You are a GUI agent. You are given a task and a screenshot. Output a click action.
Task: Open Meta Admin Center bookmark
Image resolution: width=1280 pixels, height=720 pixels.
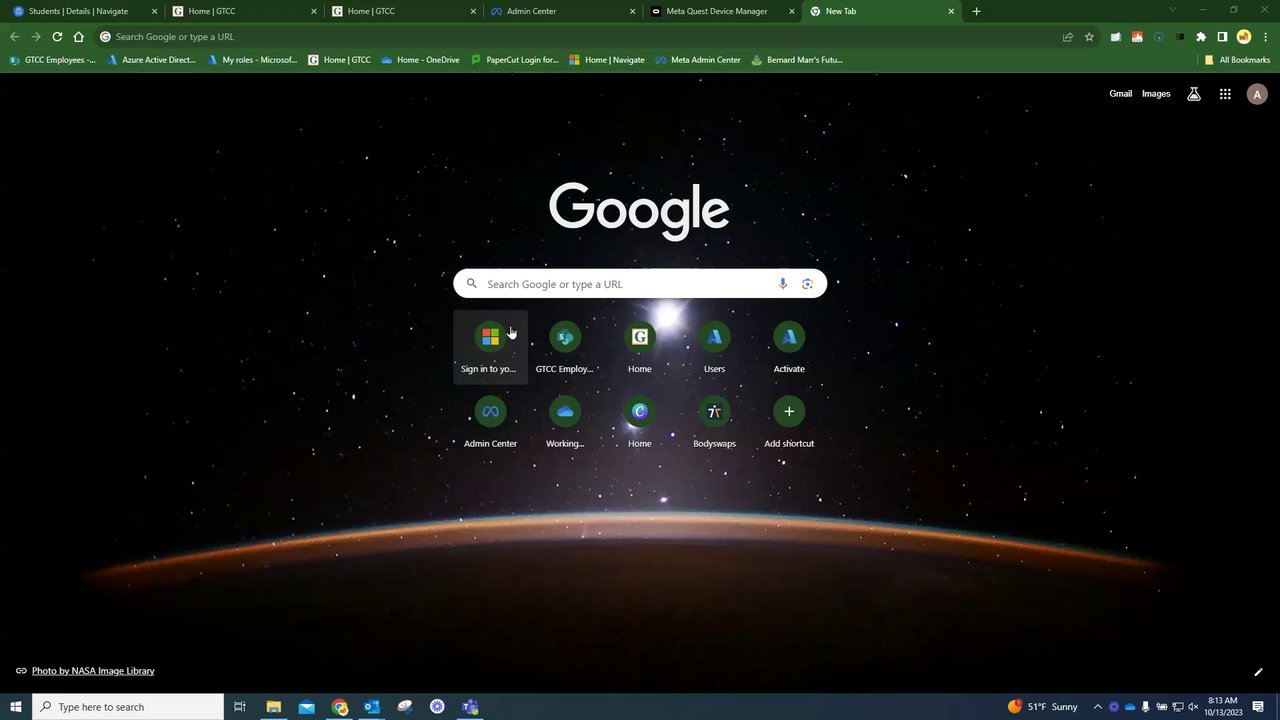click(698, 60)
